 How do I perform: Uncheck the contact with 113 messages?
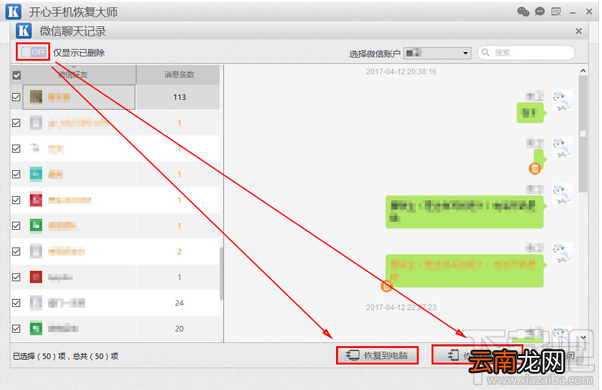(x=16, y=97)
